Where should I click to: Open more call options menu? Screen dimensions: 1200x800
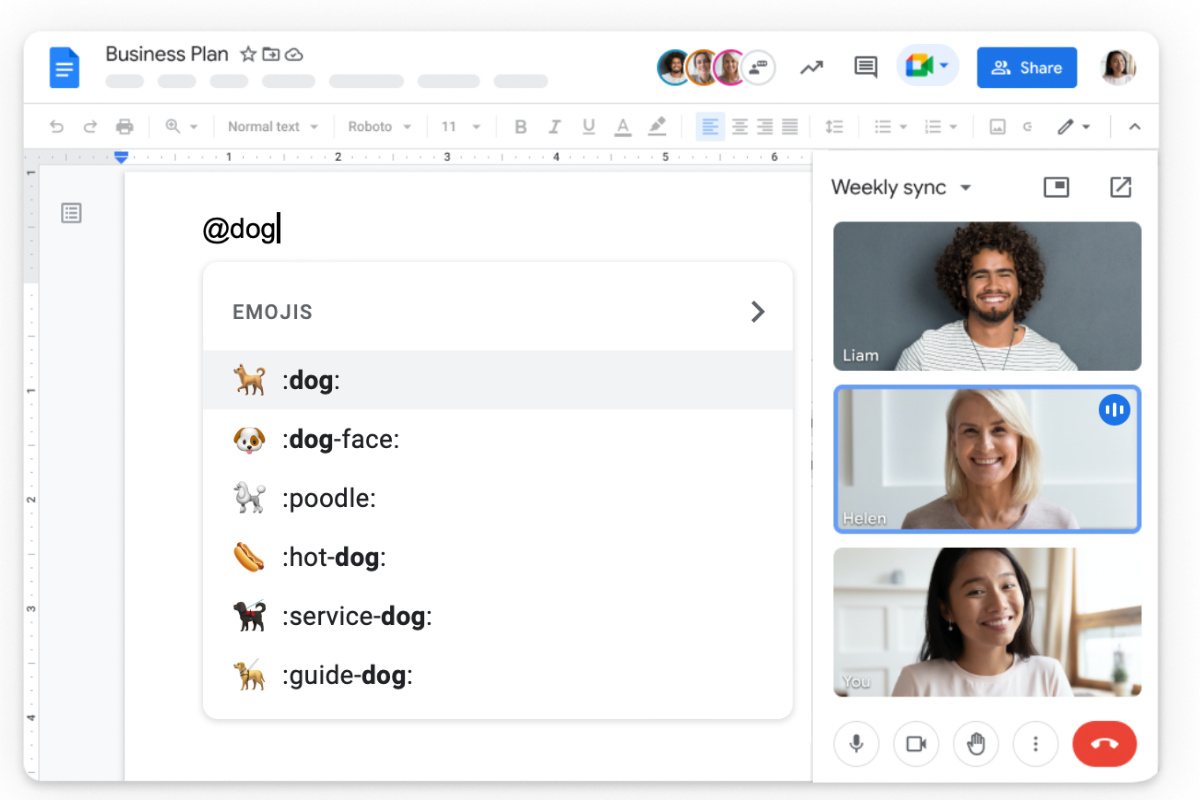[x=1036, y=744]
